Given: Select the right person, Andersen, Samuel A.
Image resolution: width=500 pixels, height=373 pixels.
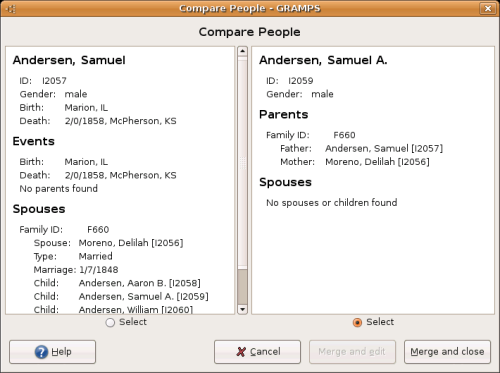Looking at the screenshot, I should coord(357,322).
